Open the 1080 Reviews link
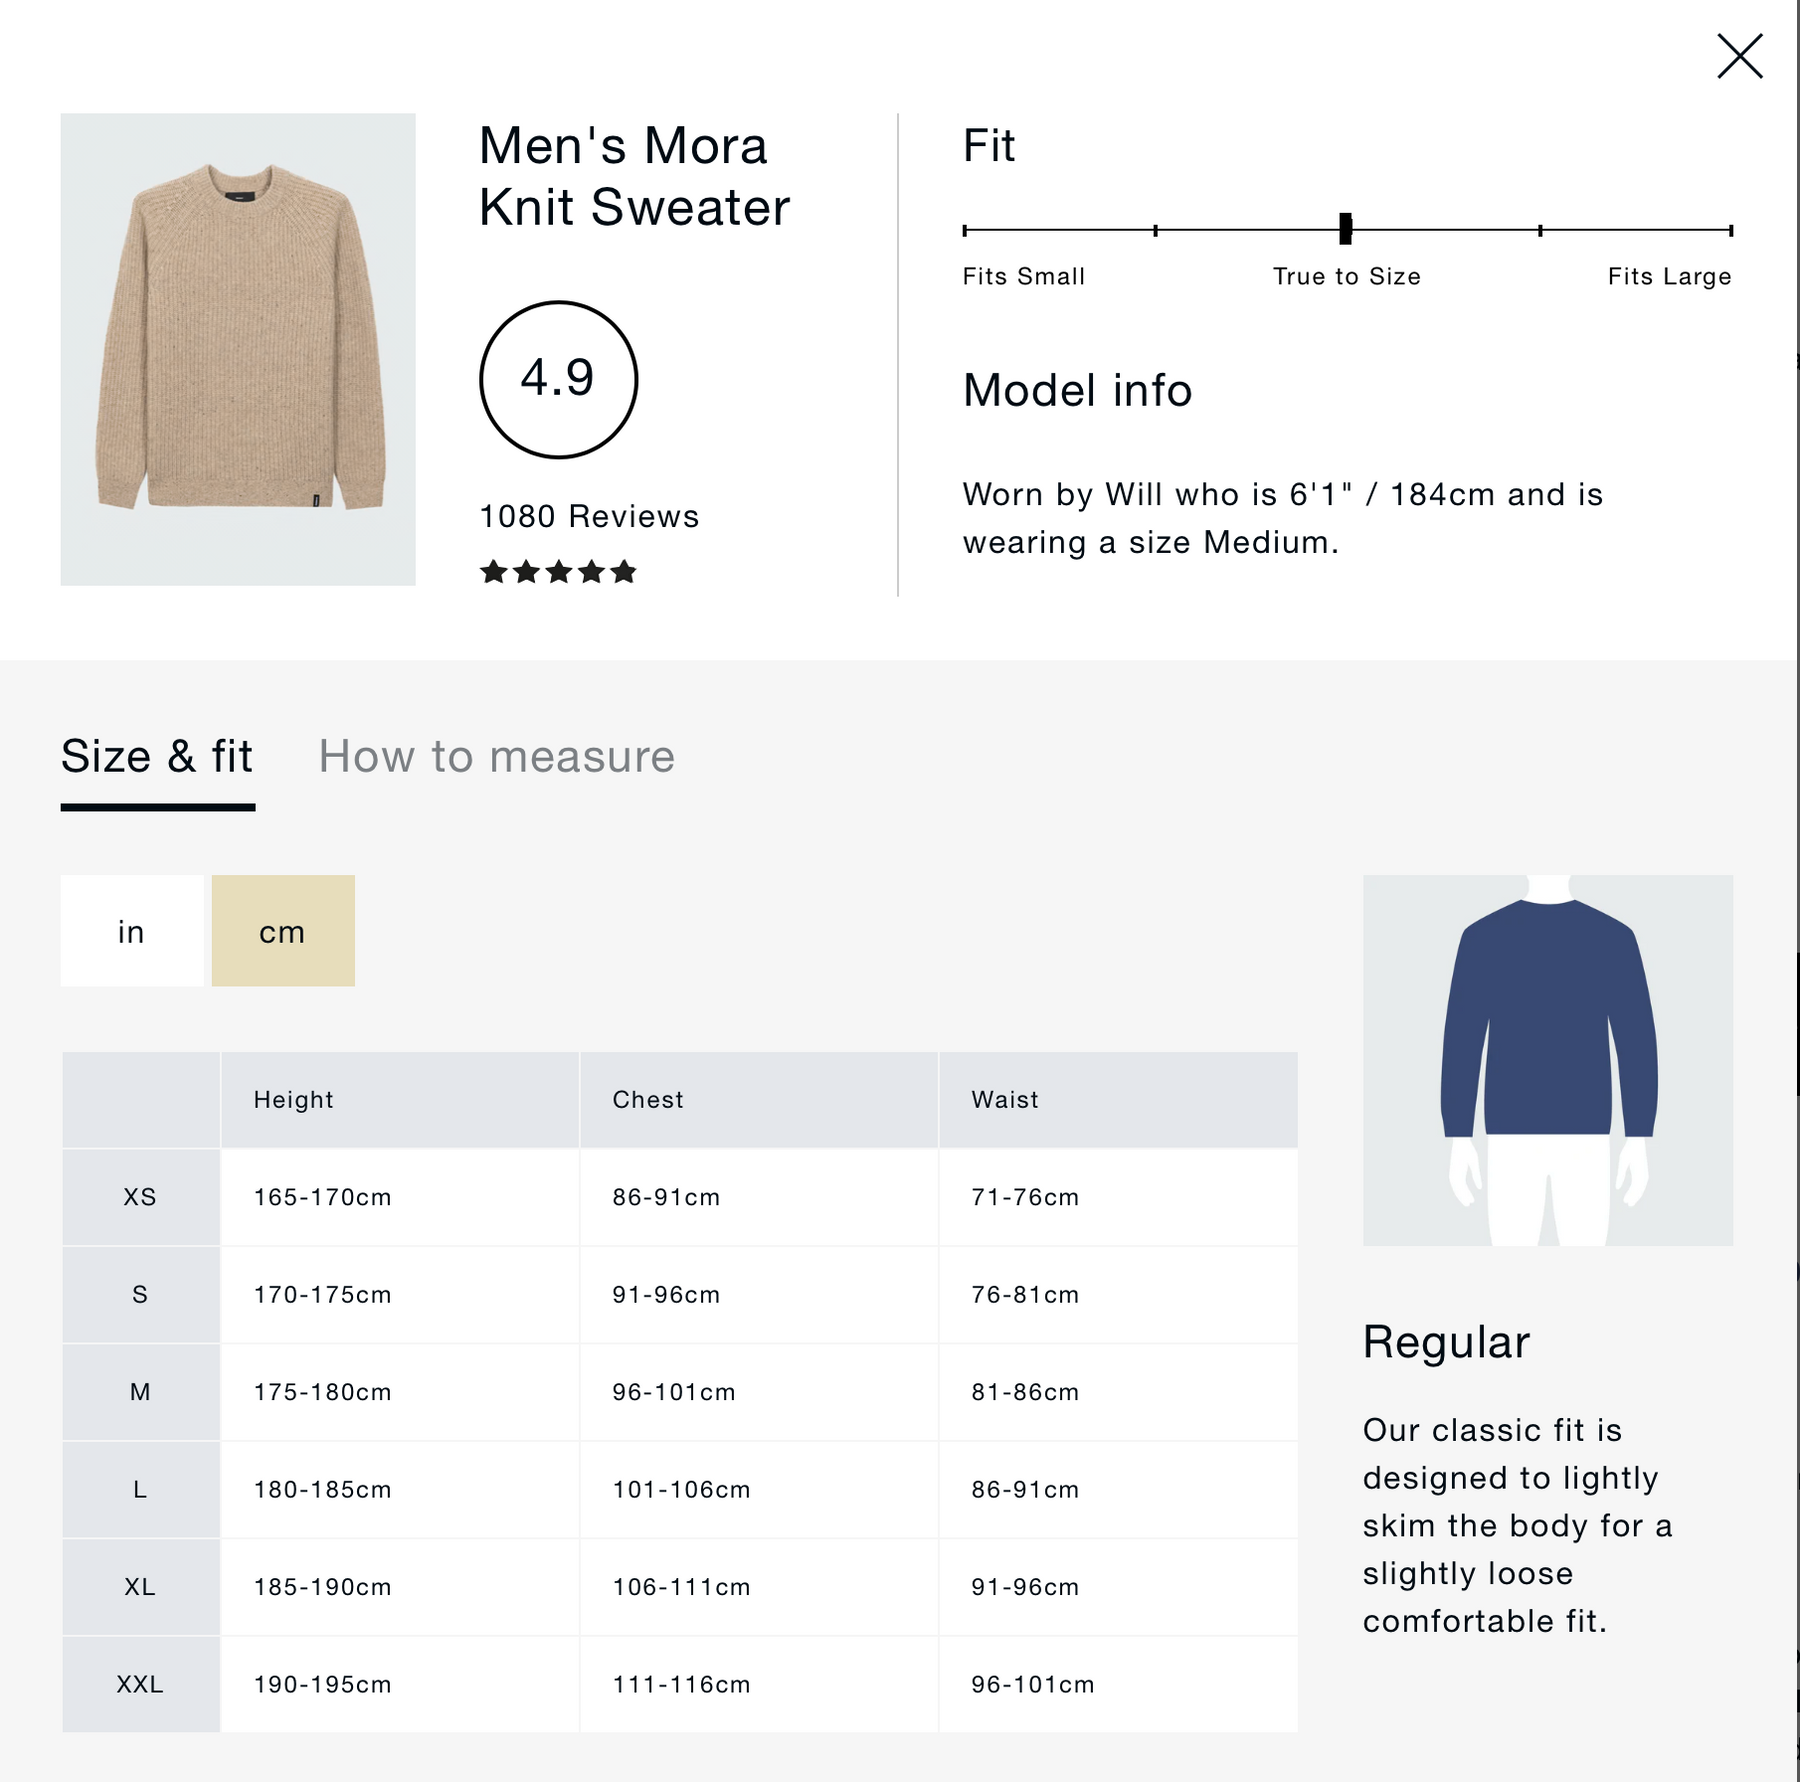Screen dimensions: 1800x1782 click(x=589, y=516)
